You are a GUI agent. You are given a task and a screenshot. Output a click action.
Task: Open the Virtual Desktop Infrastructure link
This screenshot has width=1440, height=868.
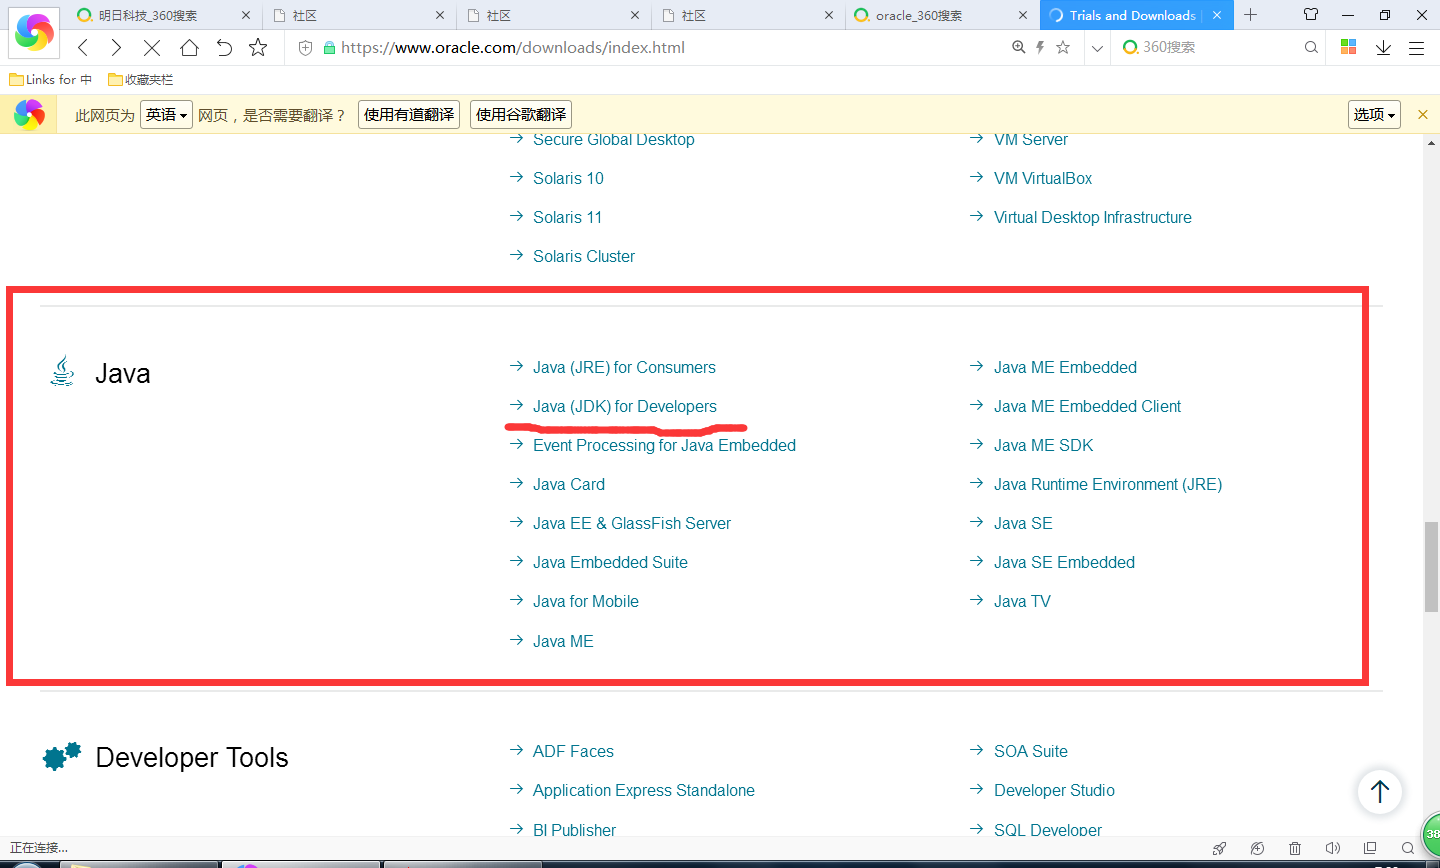pos(1093,217)
